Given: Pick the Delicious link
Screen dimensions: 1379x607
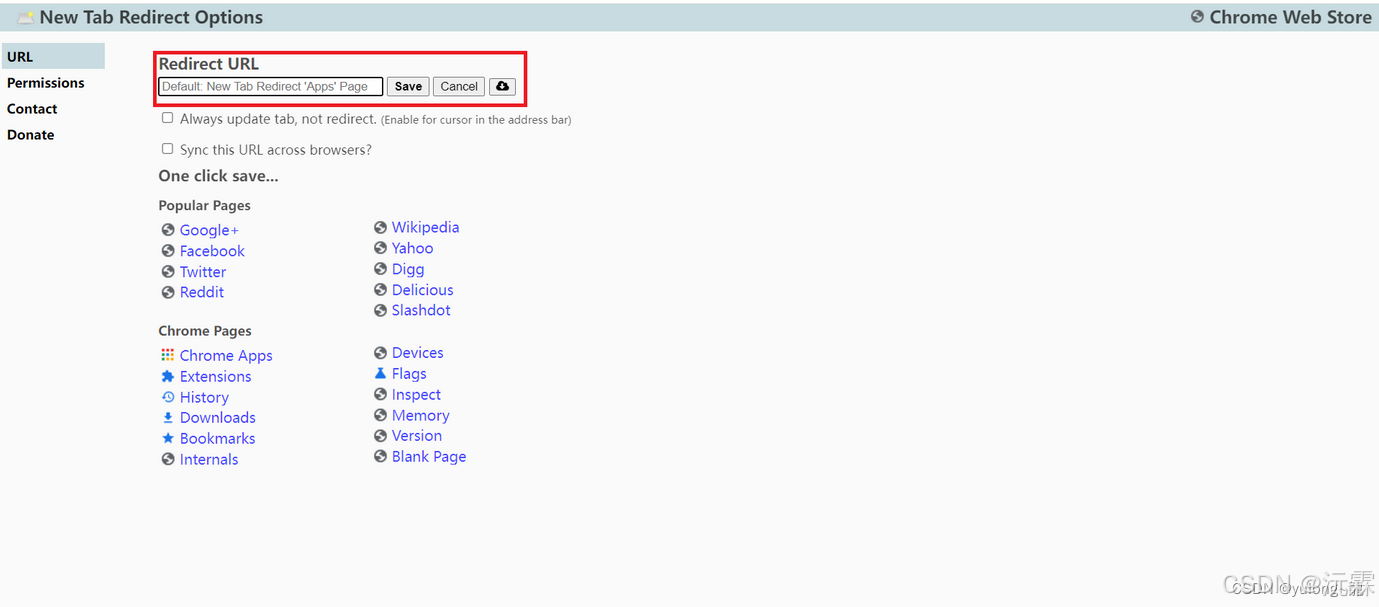Looking at the screenshot, I should tap(422, 290).
